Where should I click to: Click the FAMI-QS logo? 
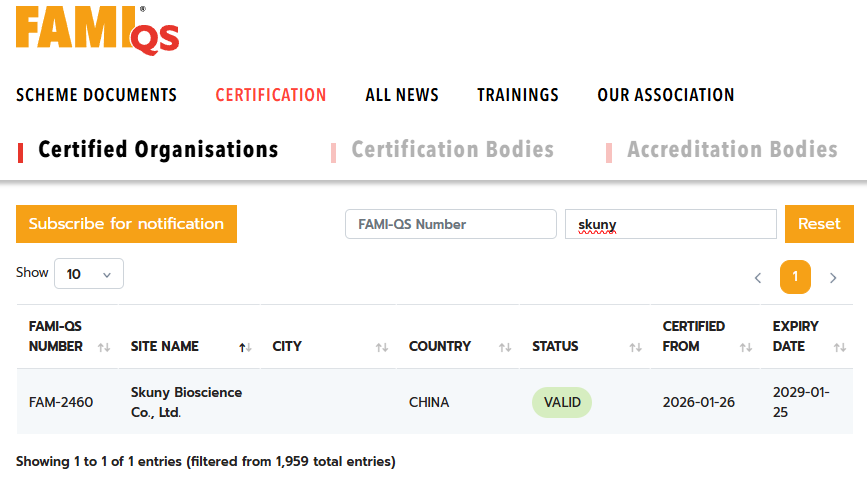97,30
